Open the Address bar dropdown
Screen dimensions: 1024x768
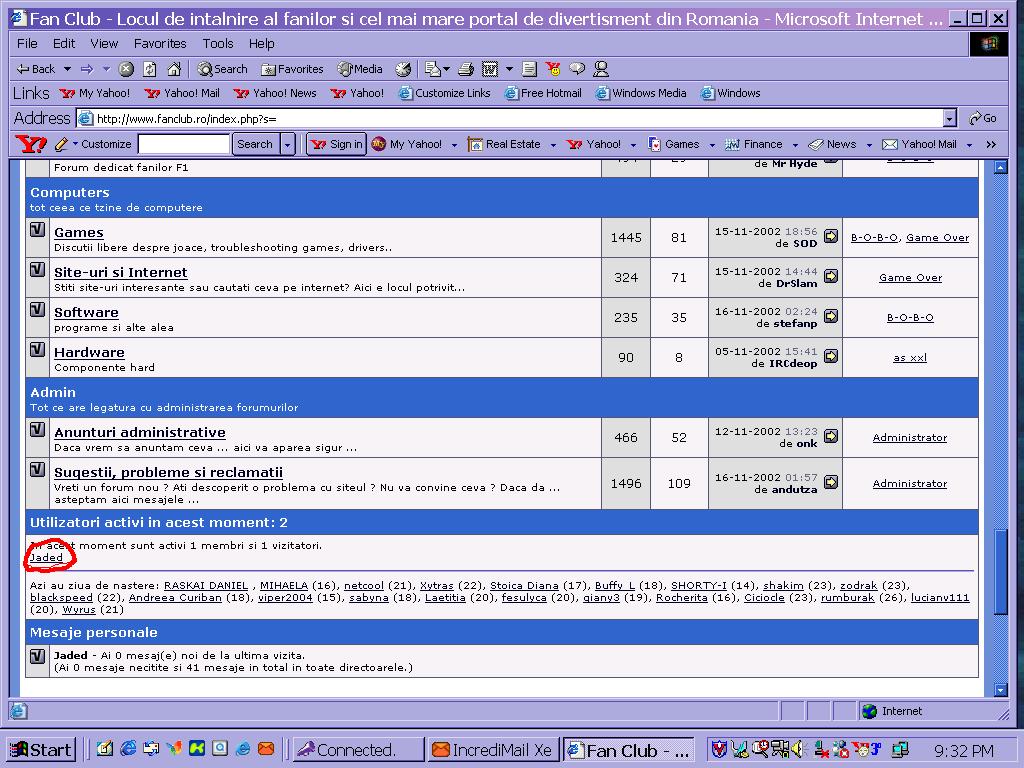tap(950, 118)
